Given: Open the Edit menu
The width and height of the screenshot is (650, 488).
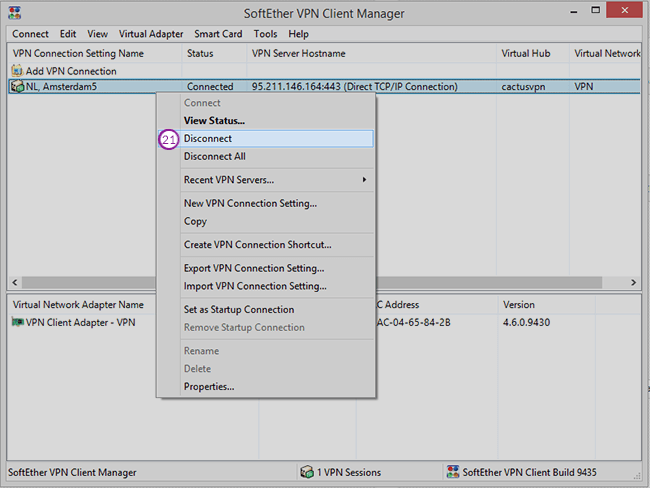Looking at the screenshot, I should pos(68,34).
